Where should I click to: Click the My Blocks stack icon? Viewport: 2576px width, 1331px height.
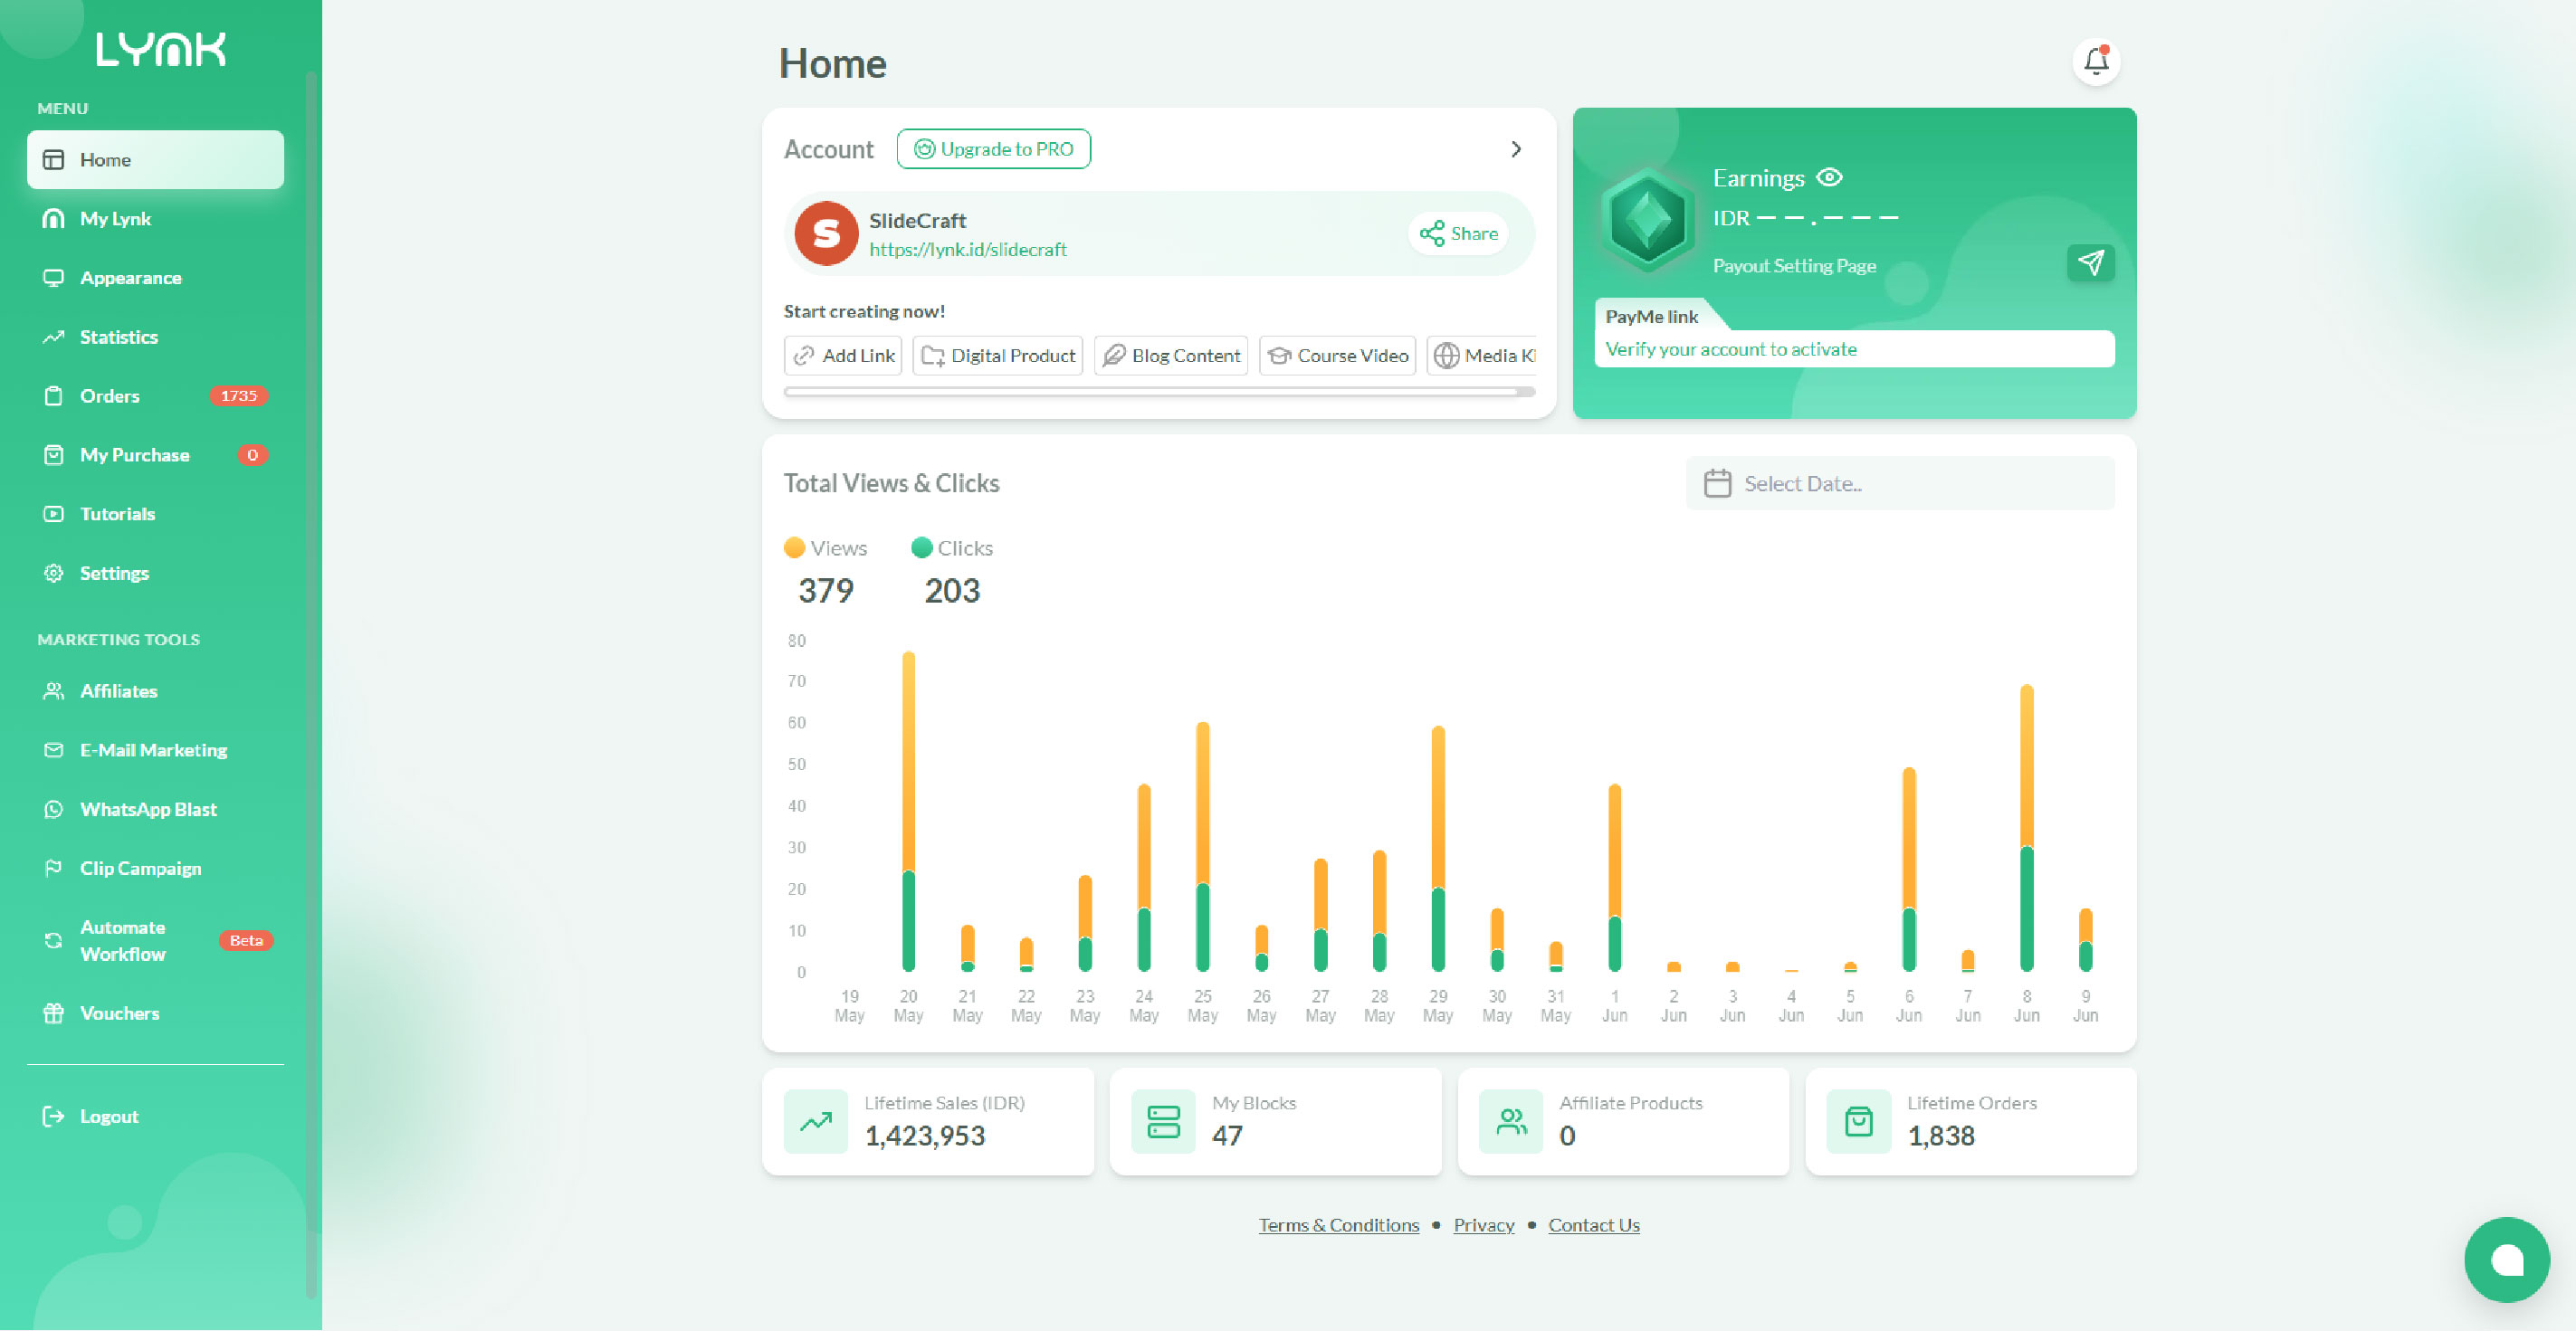(x=1163, y=1121)
